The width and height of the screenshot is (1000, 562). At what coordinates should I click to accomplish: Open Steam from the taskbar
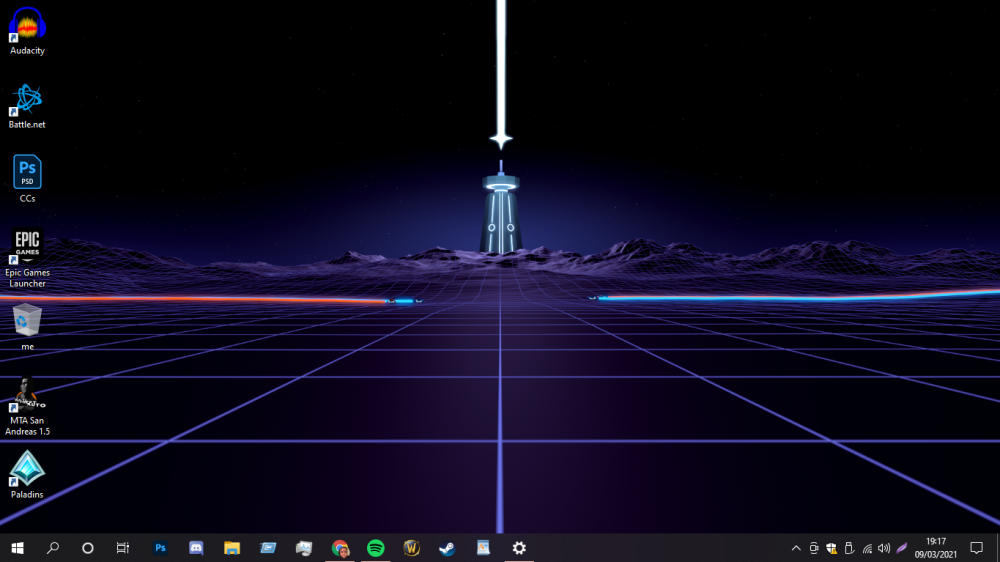point(447,548)
